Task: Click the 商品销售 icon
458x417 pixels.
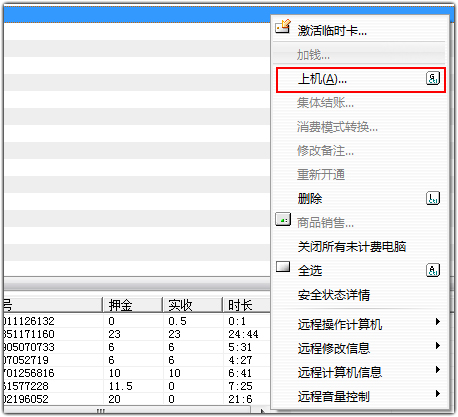Action: click(x=283, y=220)
